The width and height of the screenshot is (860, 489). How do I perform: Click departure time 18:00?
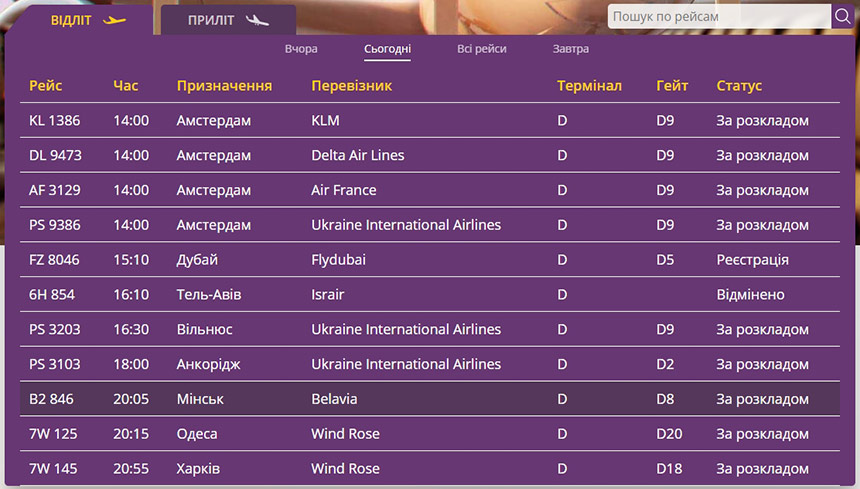[x=131, y=364]
